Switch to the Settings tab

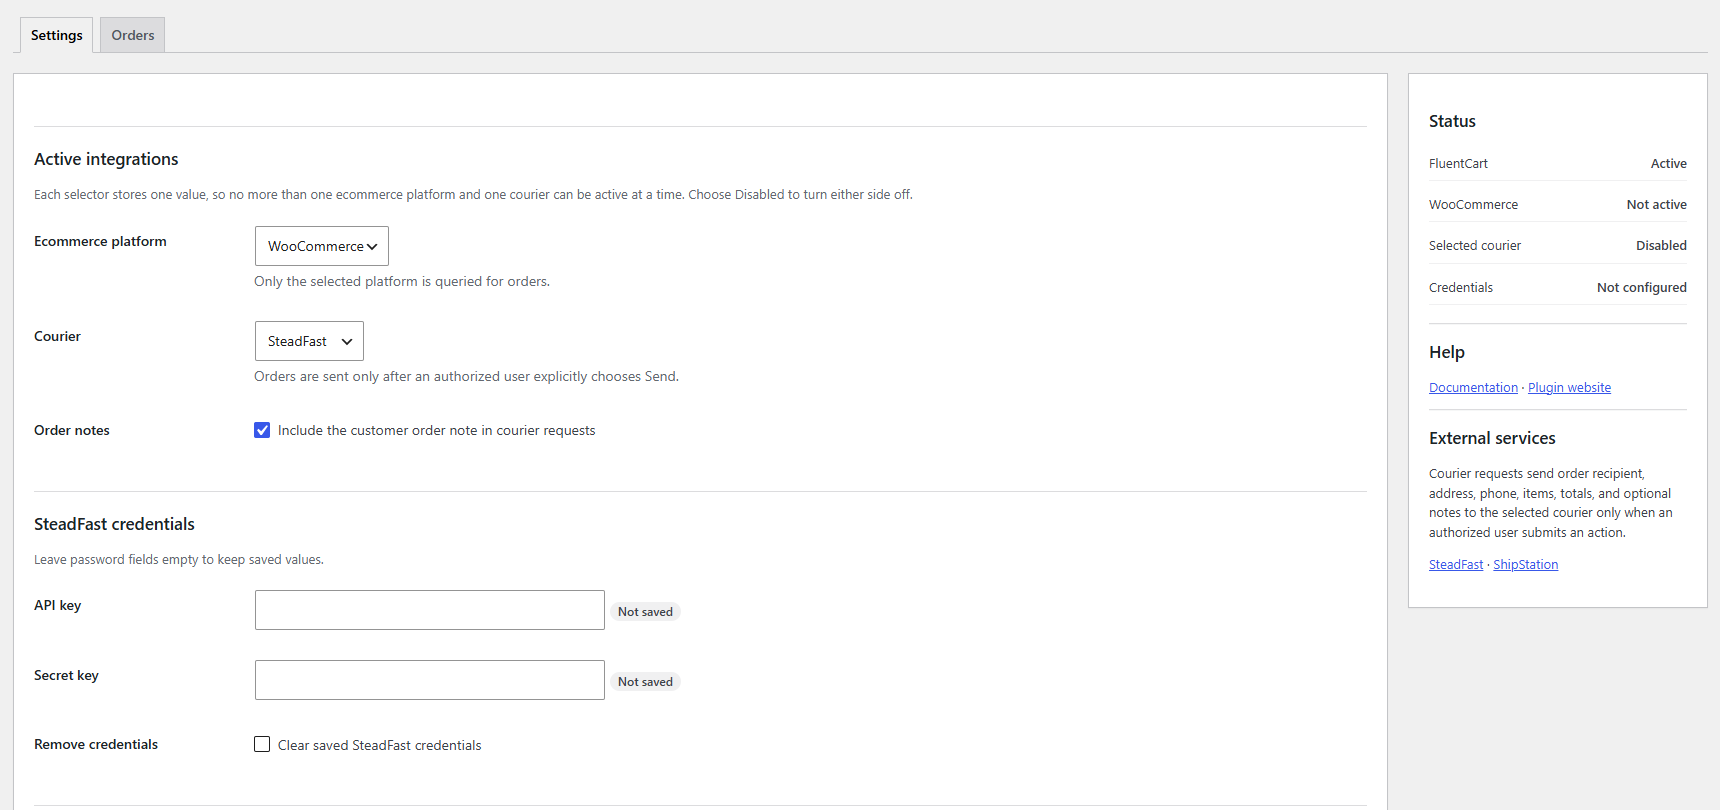click(56, 35)
